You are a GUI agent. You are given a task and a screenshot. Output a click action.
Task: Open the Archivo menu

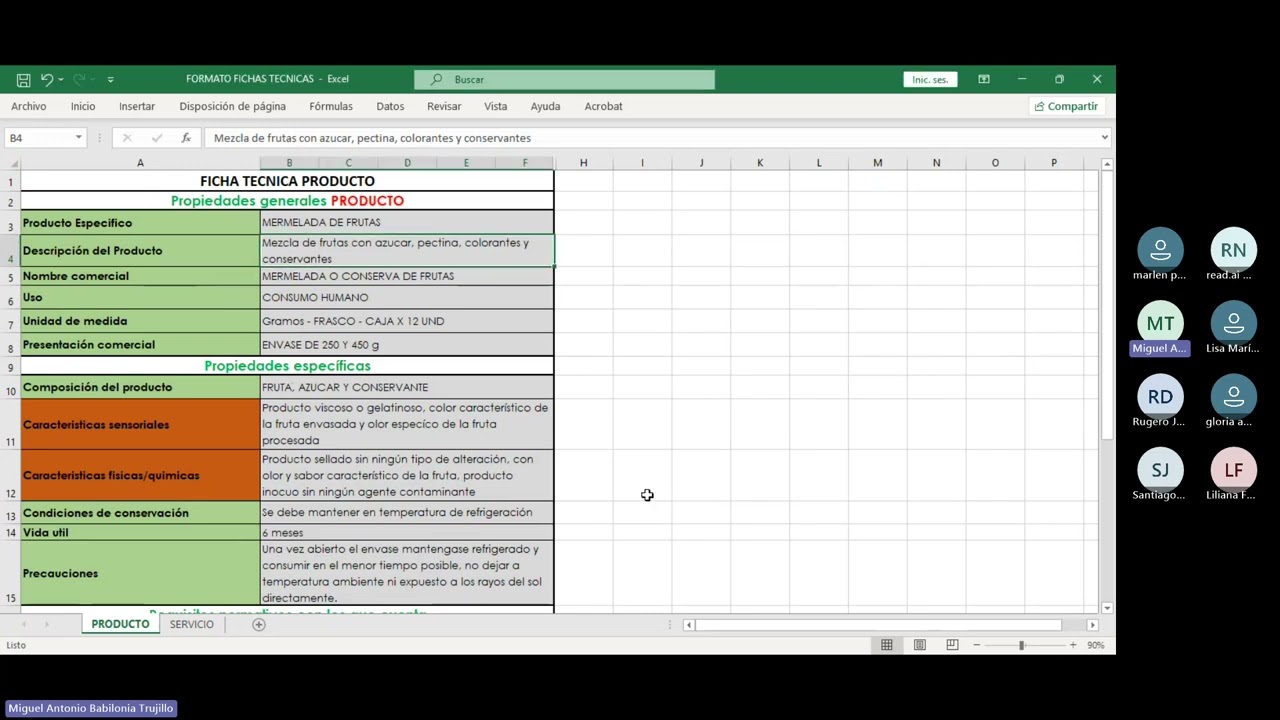[29, 106]
